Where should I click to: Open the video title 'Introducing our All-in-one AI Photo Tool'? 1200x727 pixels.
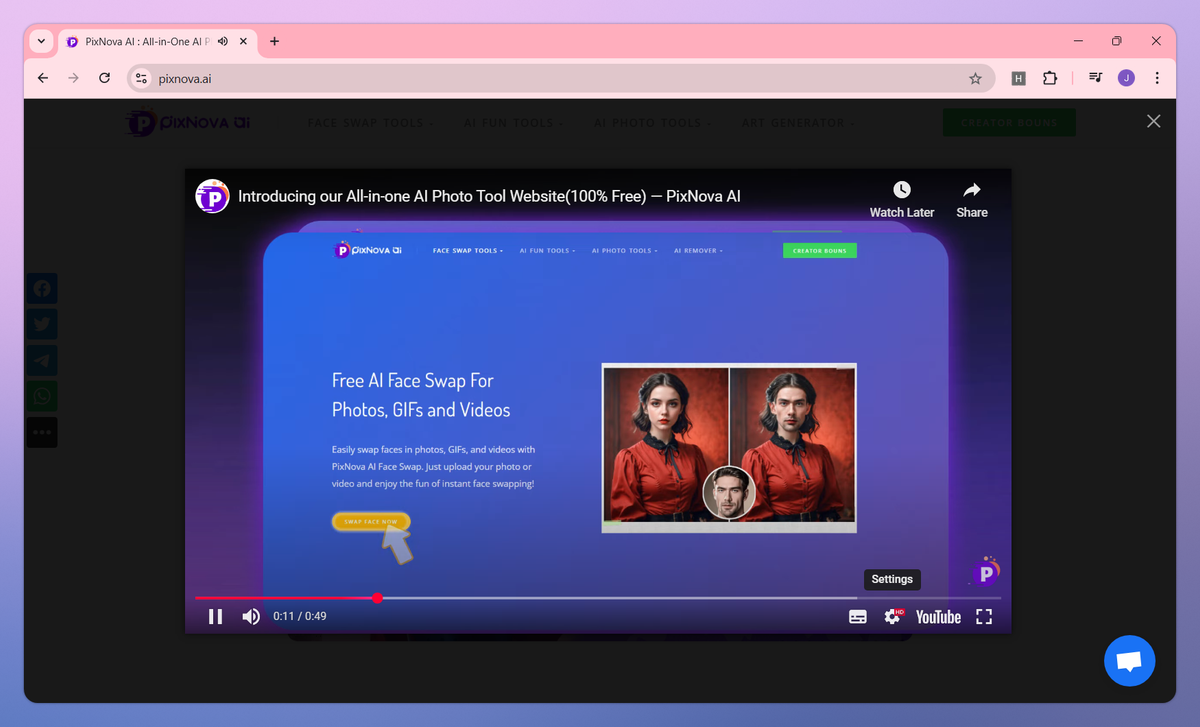[489, 196]
